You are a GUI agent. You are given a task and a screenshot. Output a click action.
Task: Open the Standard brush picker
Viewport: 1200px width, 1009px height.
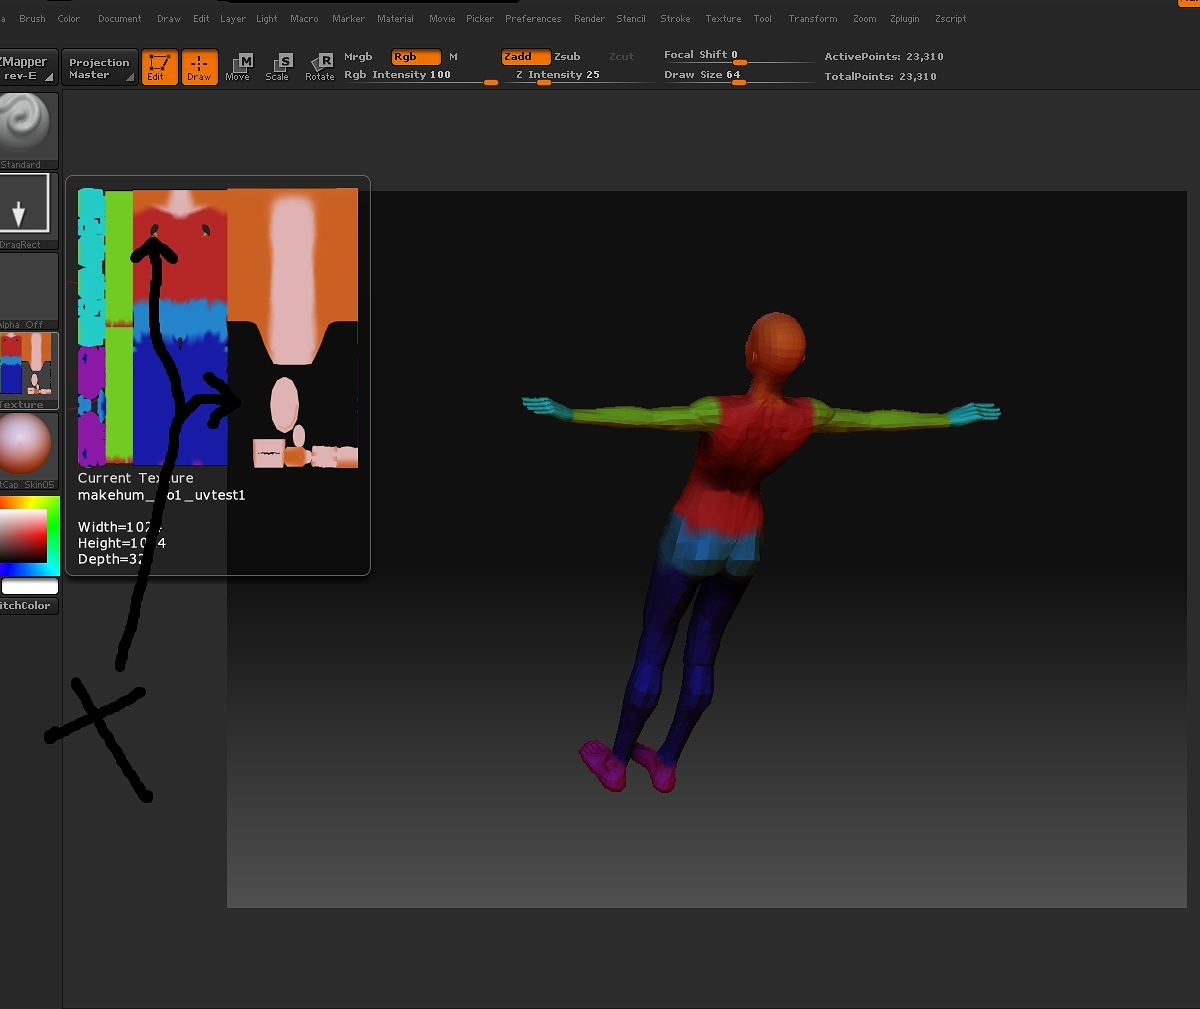(29, 127)
